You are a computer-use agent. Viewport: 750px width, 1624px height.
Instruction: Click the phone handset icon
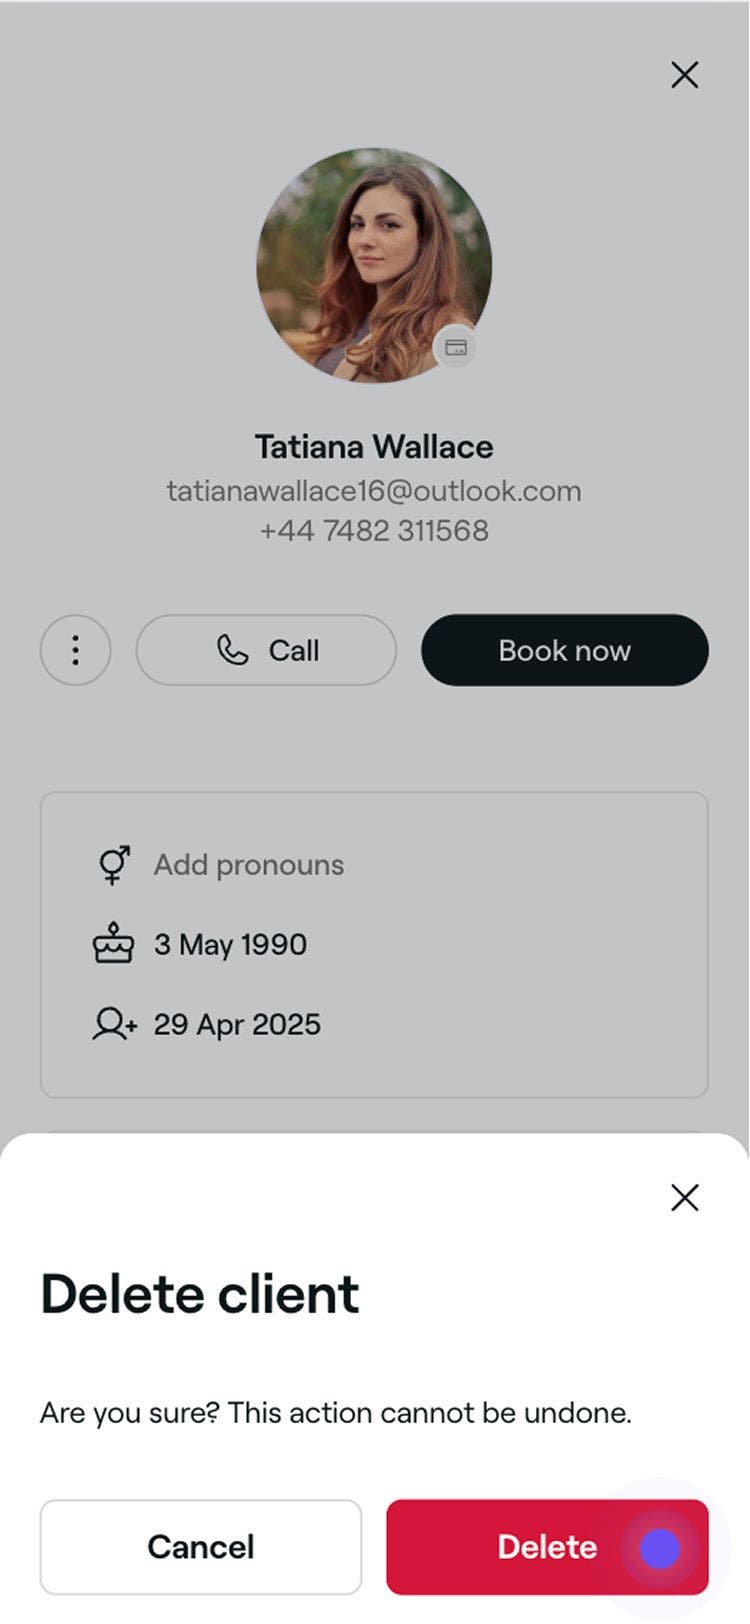[x=232, y=650]
